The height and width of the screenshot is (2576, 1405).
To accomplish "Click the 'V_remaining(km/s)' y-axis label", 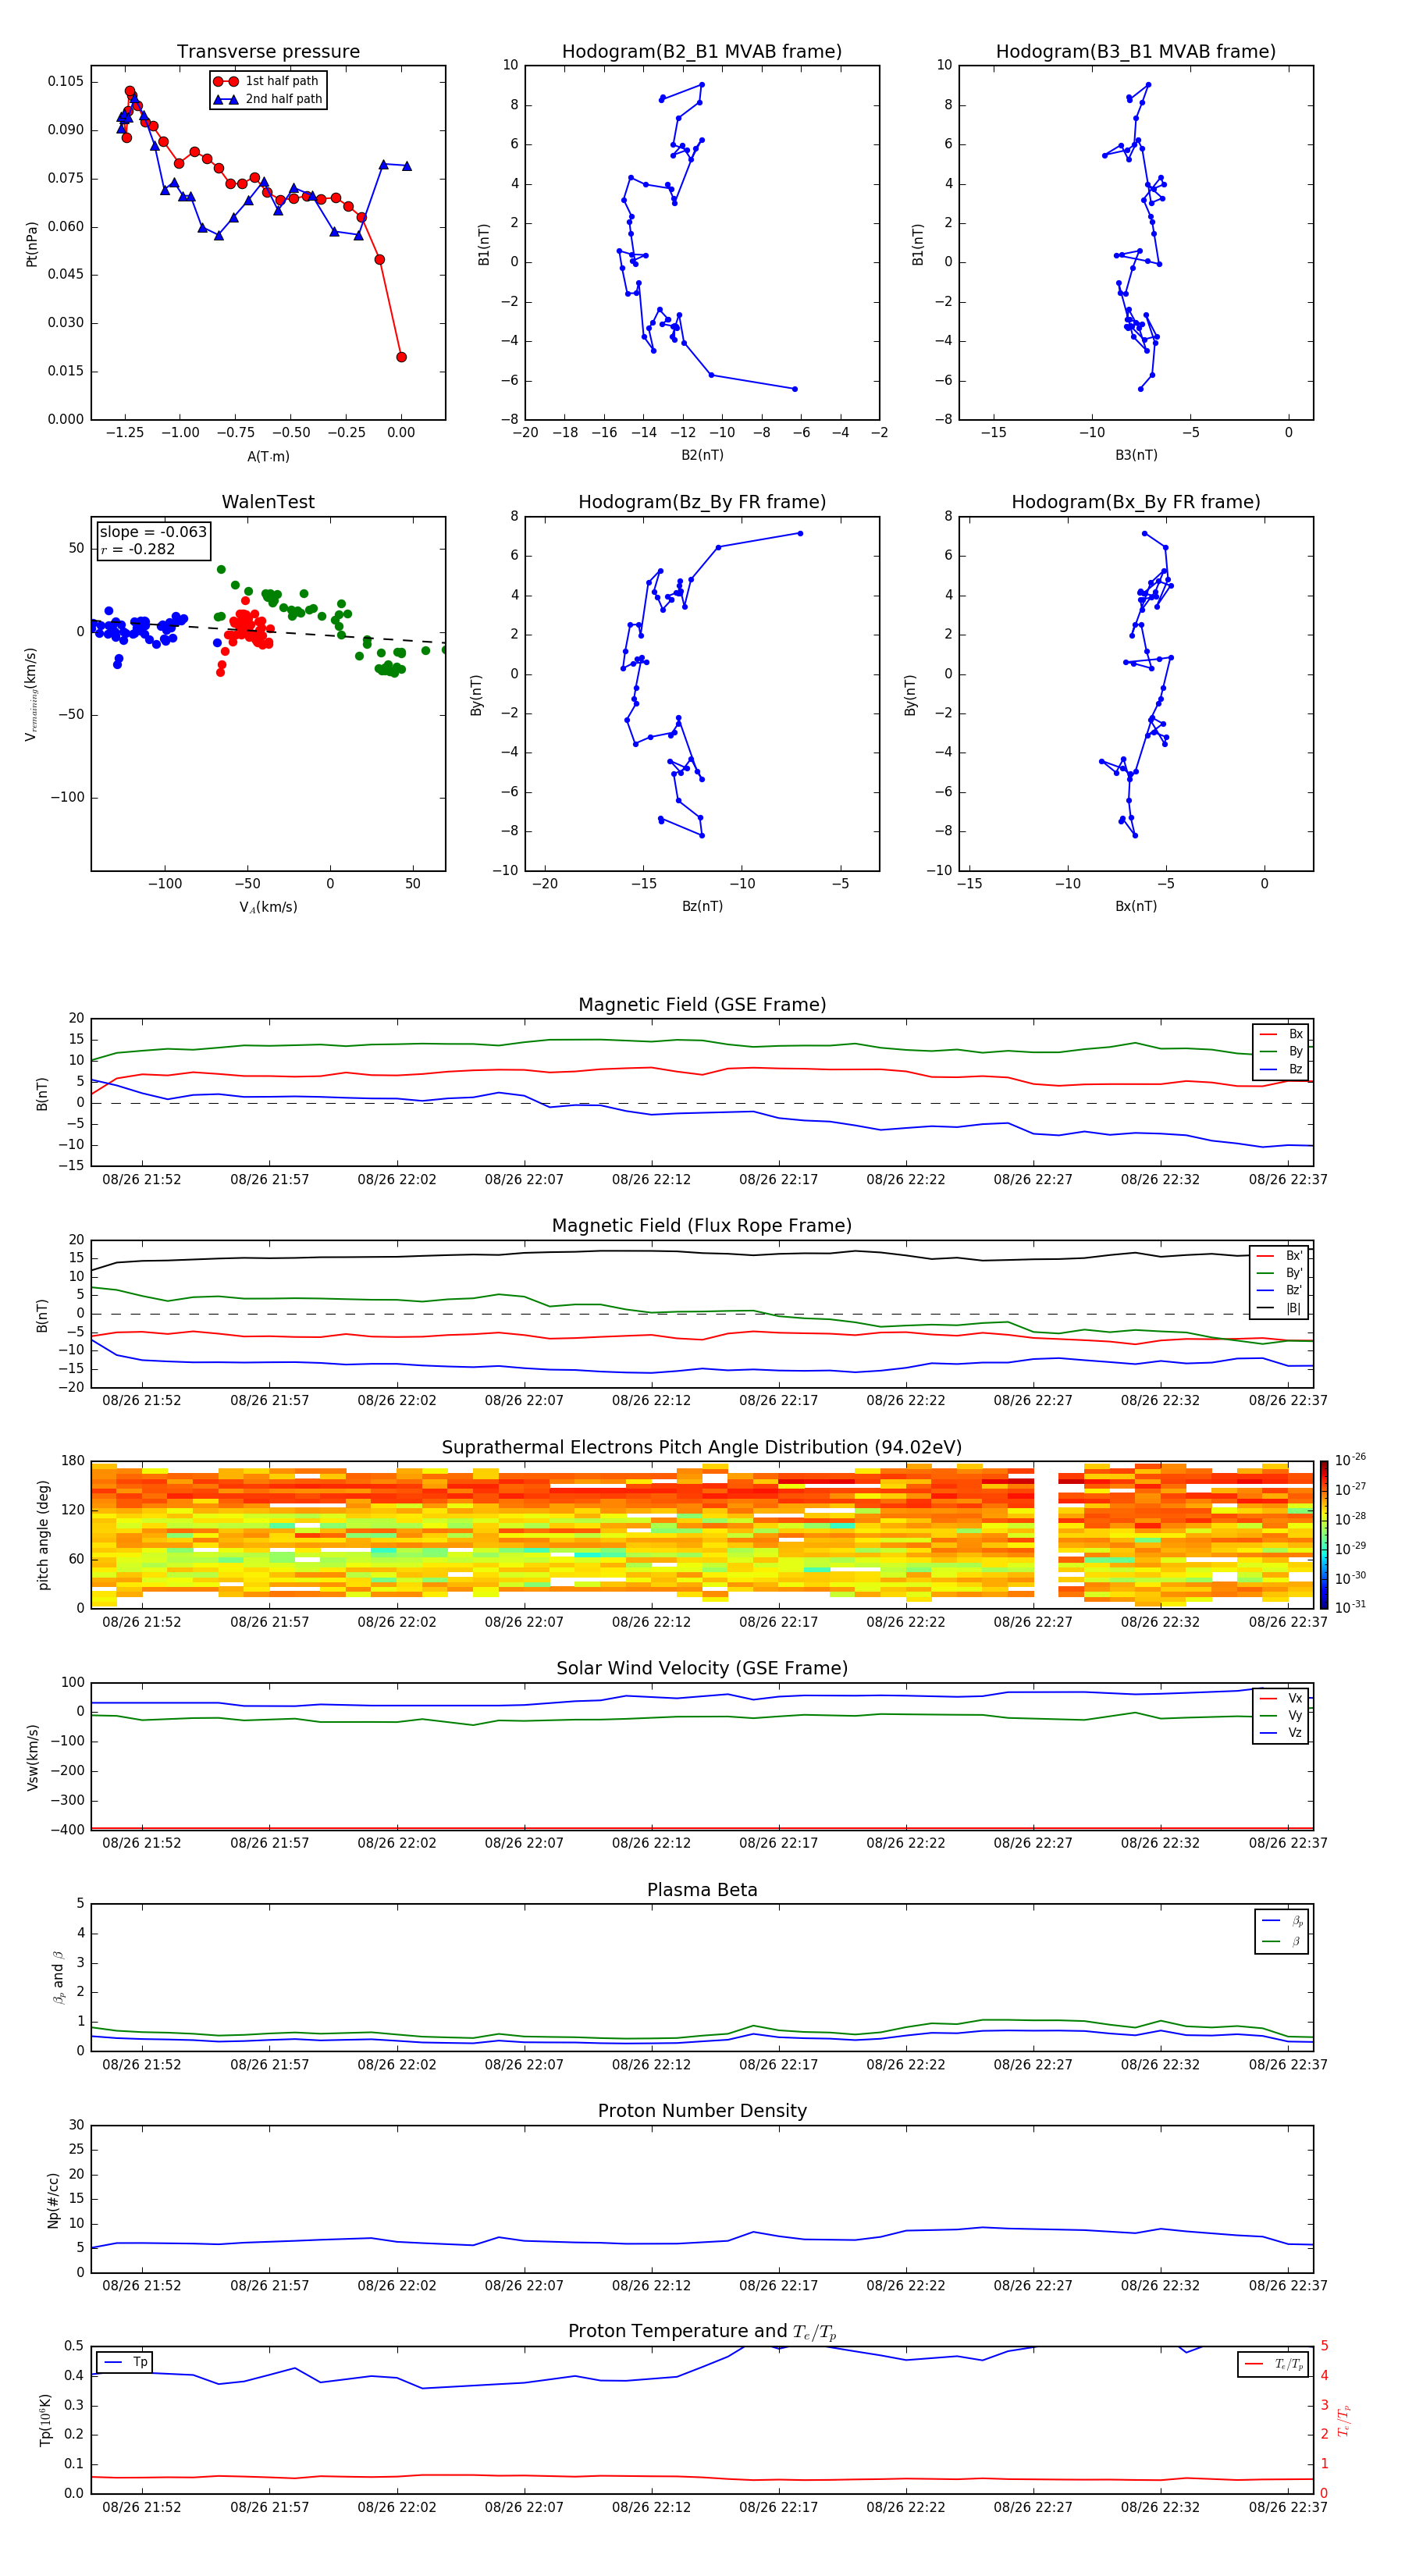I will (32, 694).
